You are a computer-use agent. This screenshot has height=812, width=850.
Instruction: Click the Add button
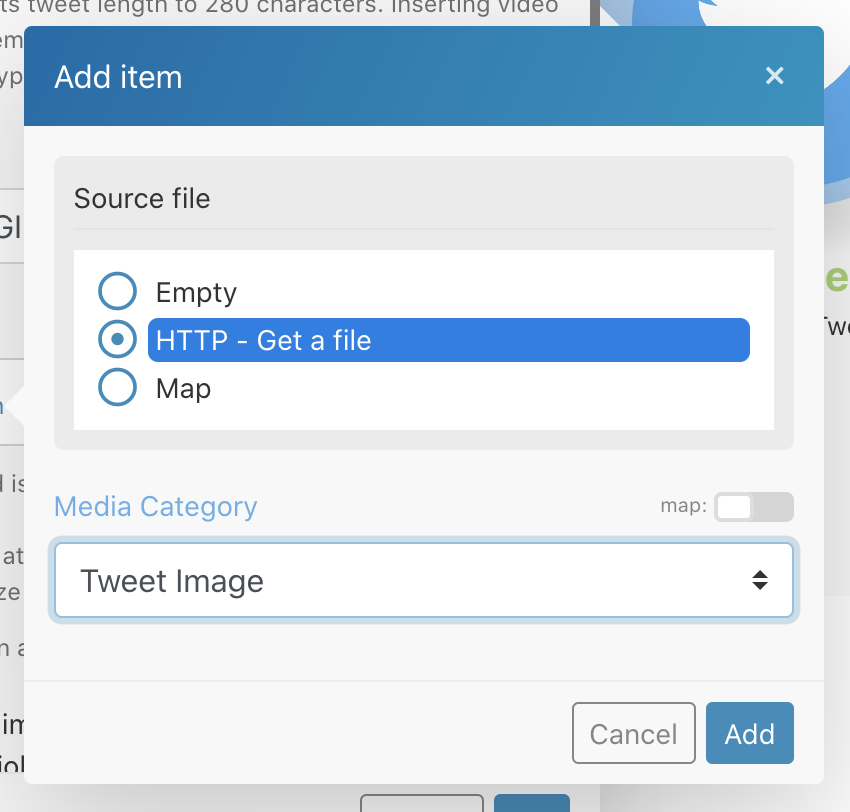[750, 733]
